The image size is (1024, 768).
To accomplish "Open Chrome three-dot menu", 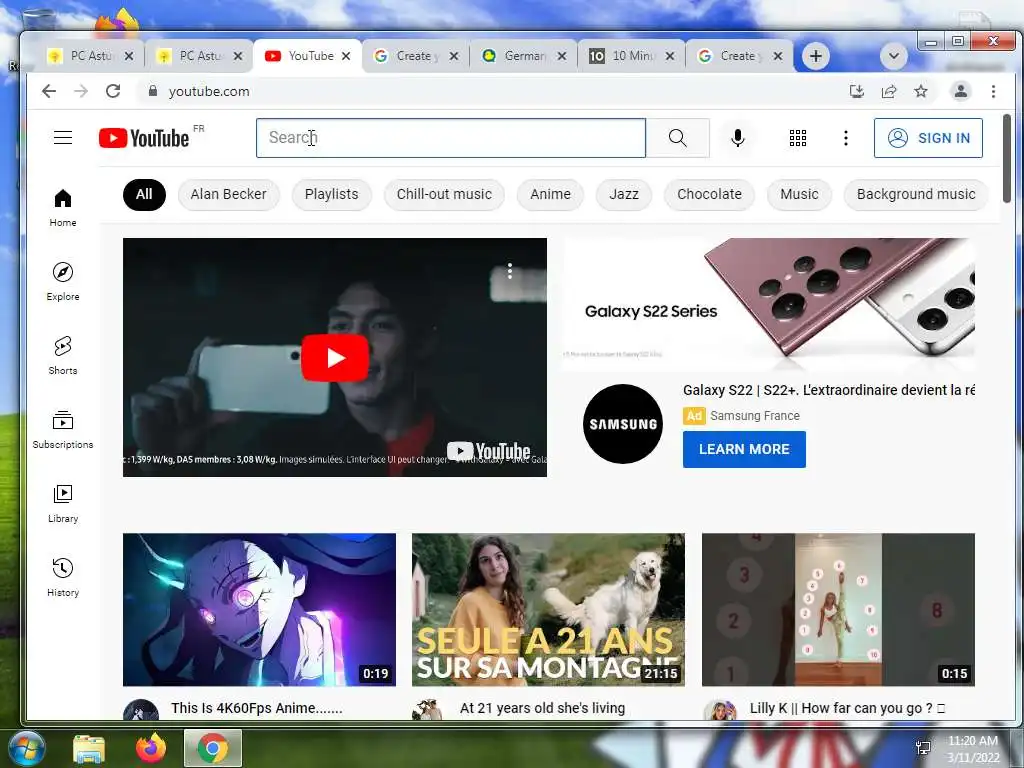I will [993, 91].
